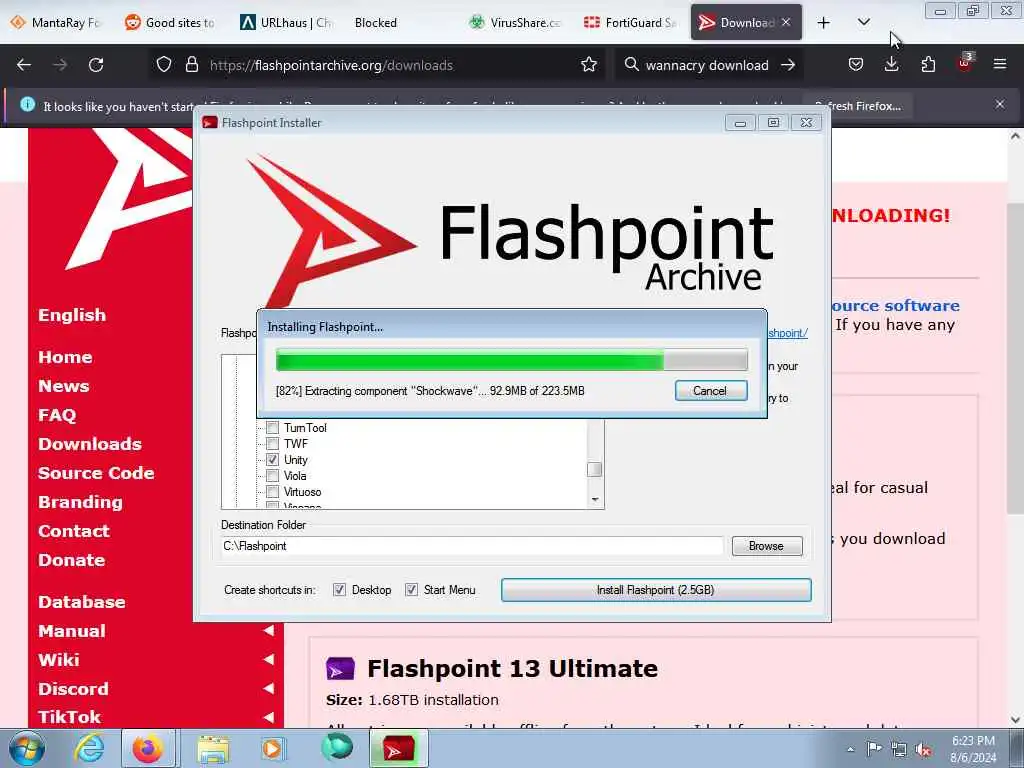Reload the current page
Screen dimensions: 1024x768
pos(96,65)
